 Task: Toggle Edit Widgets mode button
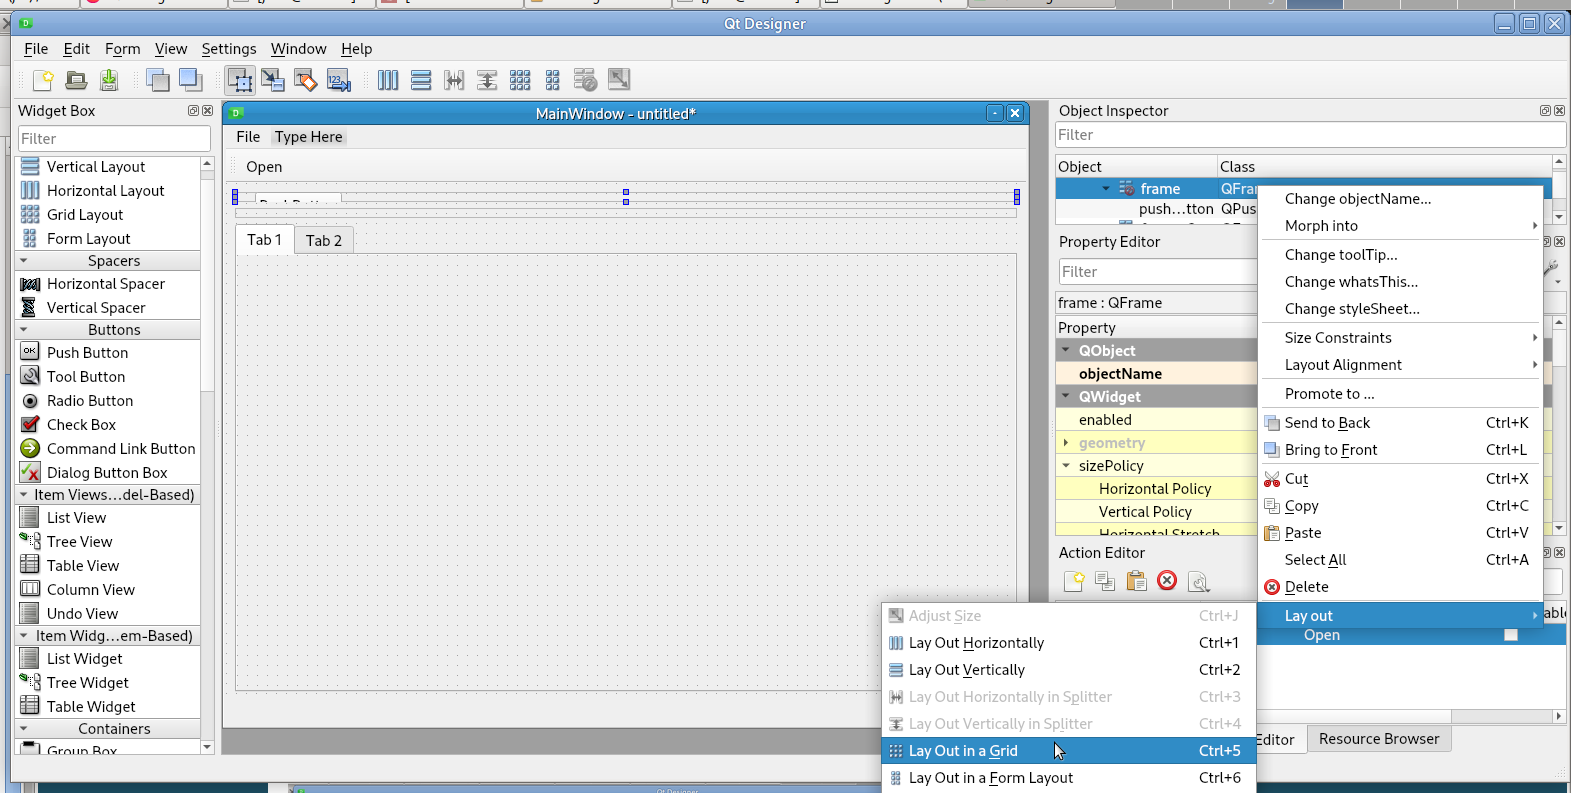coord(240,80)
